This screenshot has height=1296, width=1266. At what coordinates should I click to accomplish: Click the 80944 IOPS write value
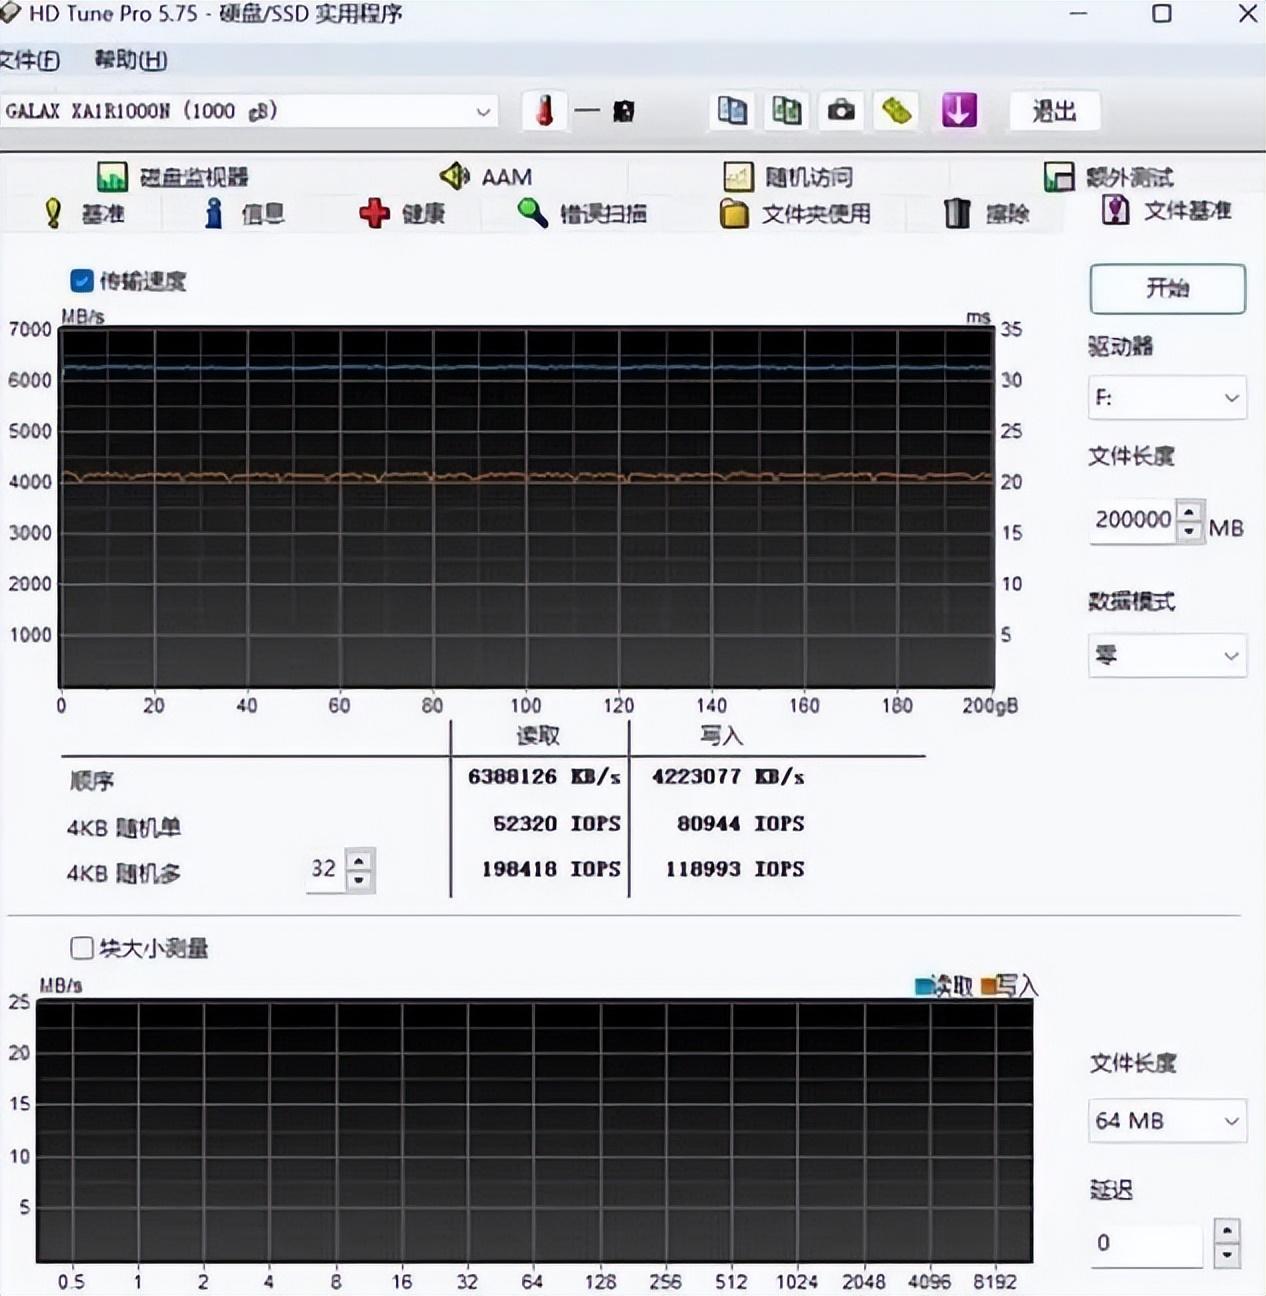coord(740,824)
